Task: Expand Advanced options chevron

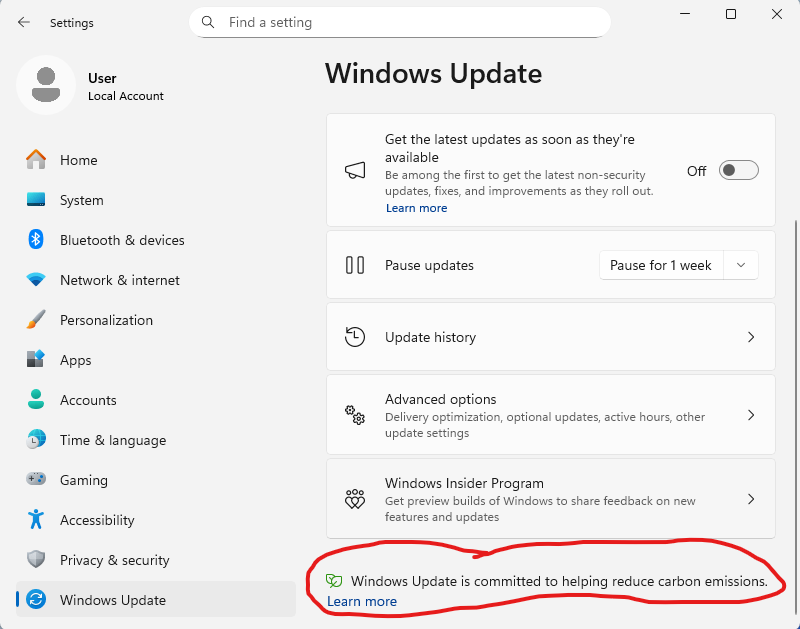Action: point(751,415)
